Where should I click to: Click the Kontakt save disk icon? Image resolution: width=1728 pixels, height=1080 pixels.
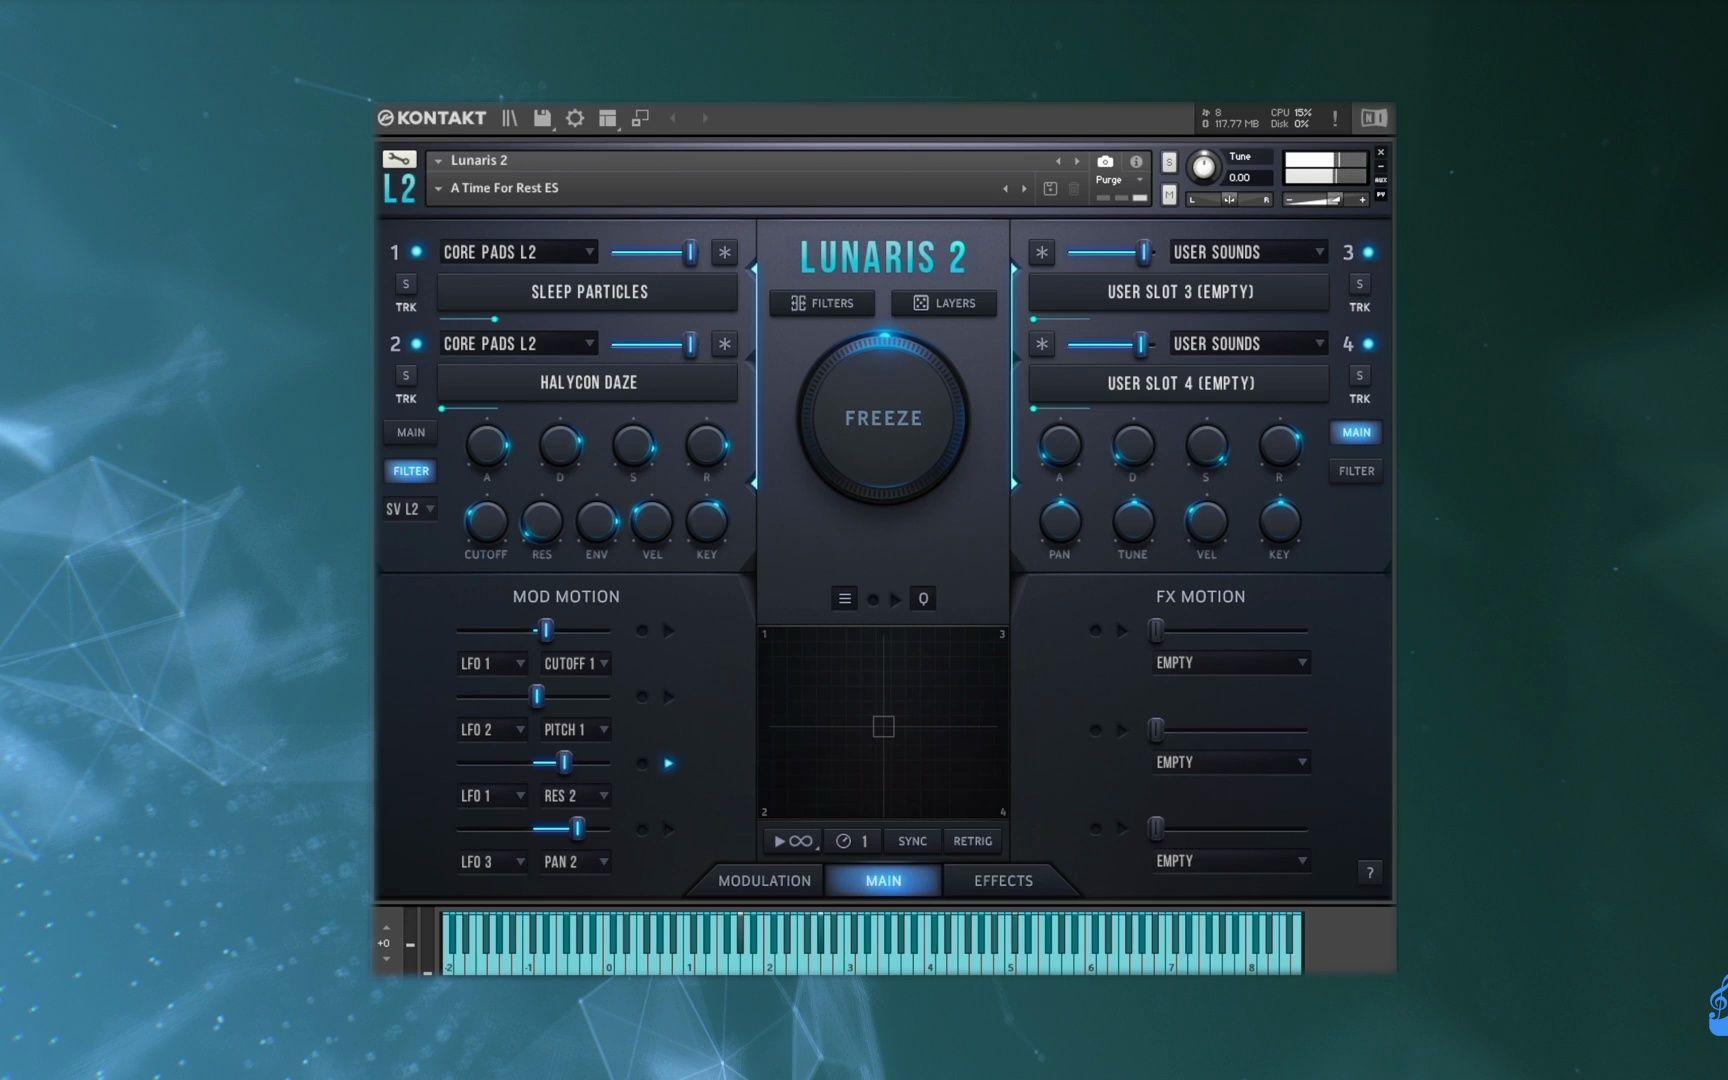click(x=542, y=118)
